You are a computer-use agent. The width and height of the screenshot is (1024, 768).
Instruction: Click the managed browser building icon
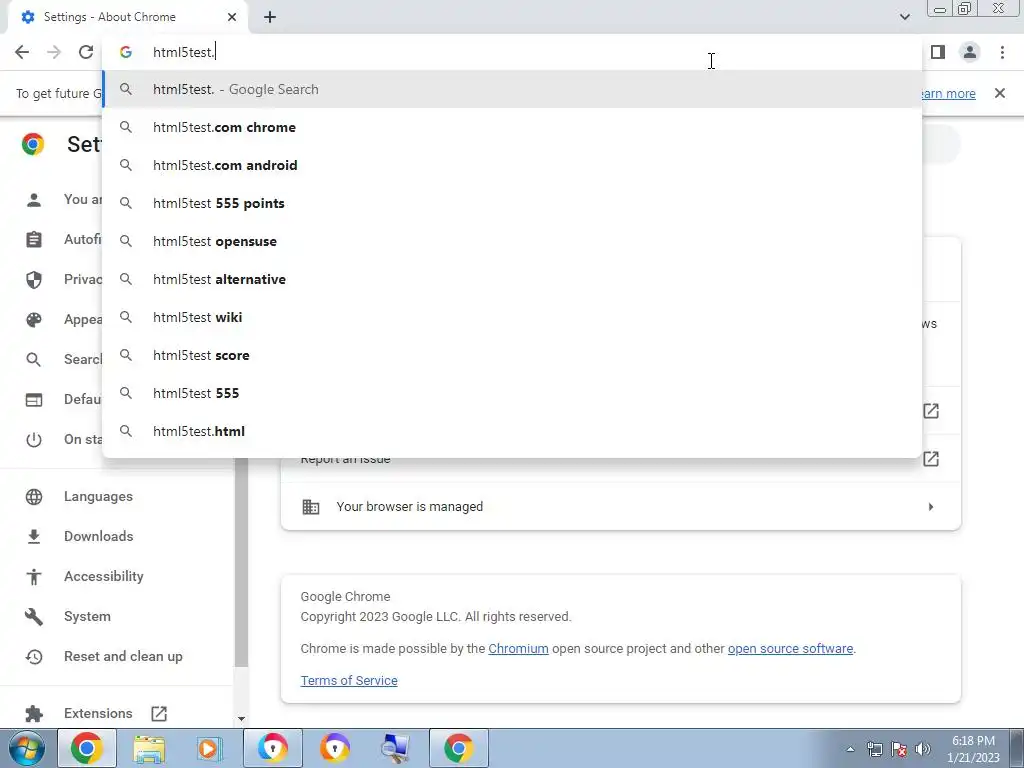pyautogui.click(x=311, y=507)
